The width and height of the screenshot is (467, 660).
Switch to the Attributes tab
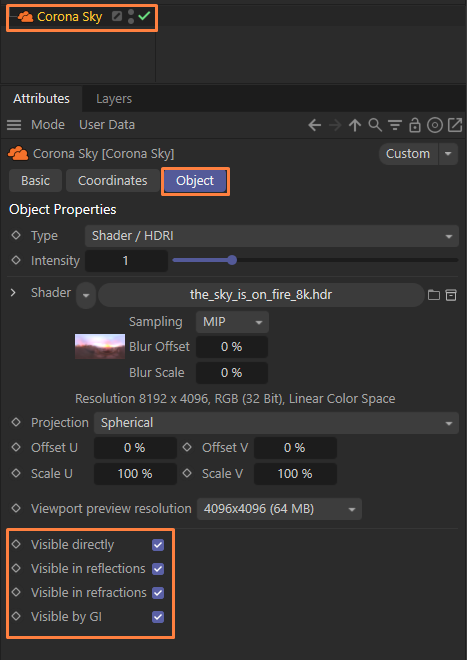pos(41,99)
